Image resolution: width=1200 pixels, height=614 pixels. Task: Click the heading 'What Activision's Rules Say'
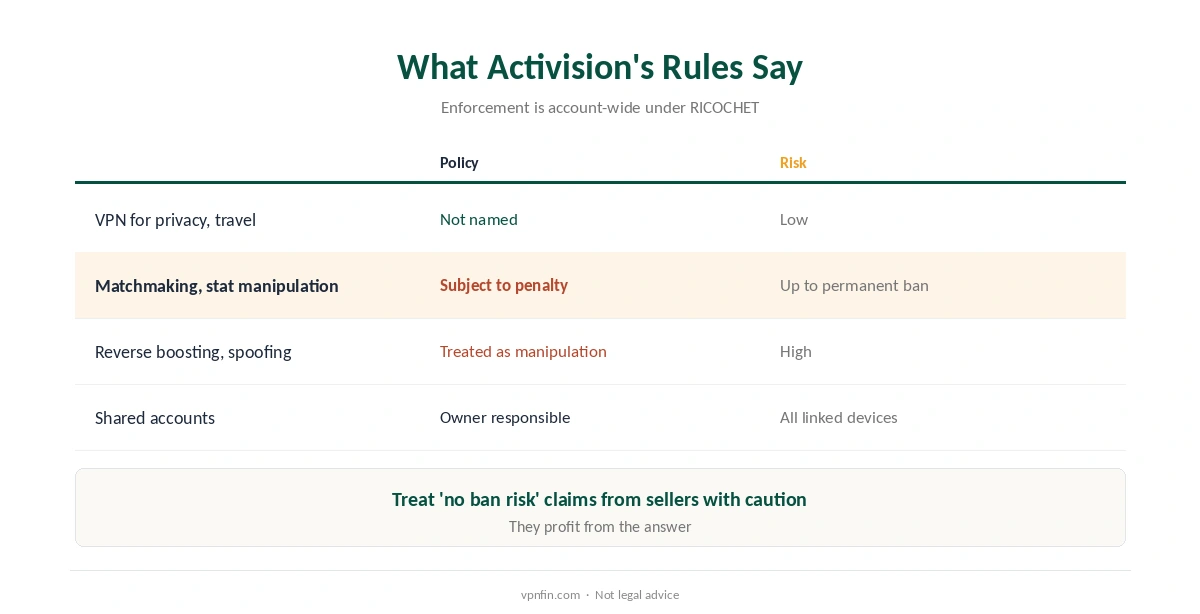(600, 67)
